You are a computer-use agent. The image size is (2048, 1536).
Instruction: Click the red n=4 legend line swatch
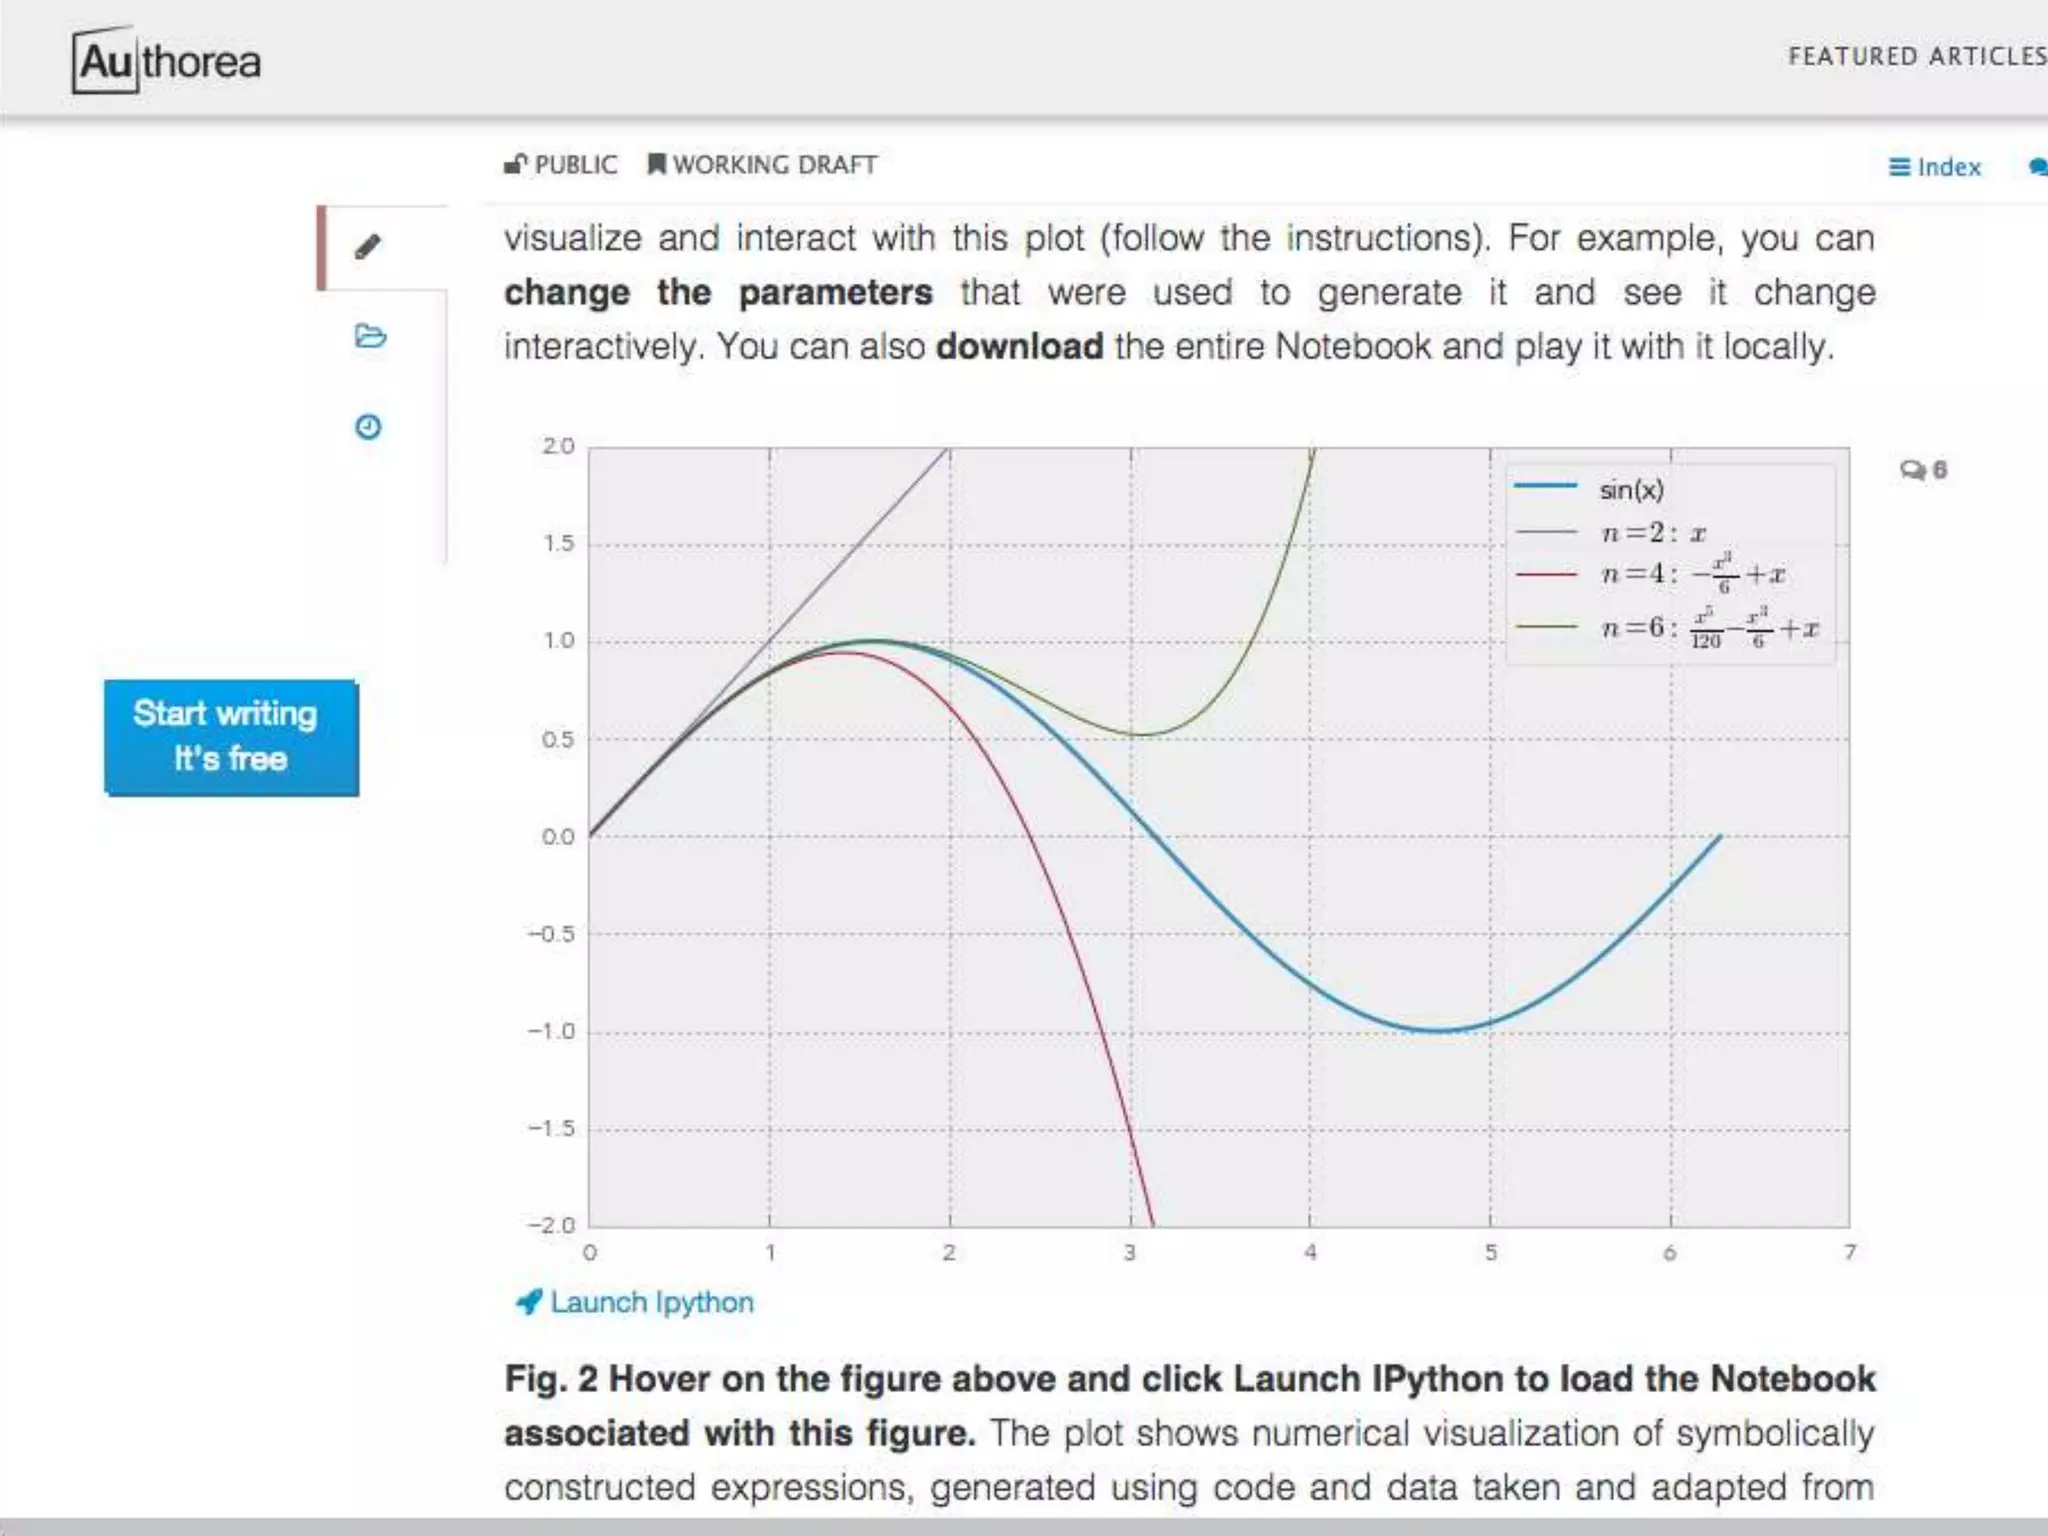click(x=1545, y=575)
